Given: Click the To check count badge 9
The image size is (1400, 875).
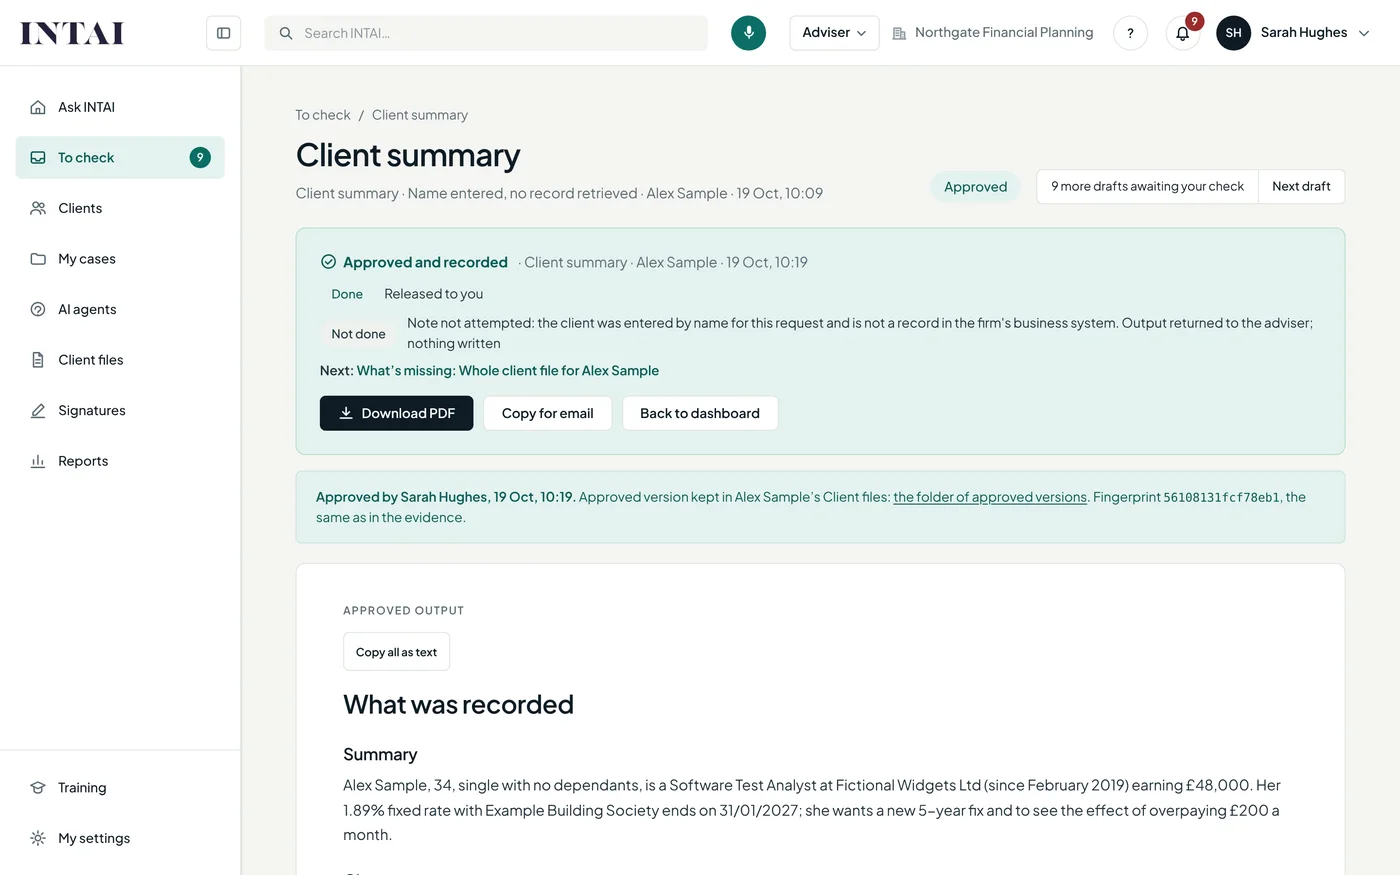Looking at the screenshot, I should pyautogui.click(x=200, y=158).
